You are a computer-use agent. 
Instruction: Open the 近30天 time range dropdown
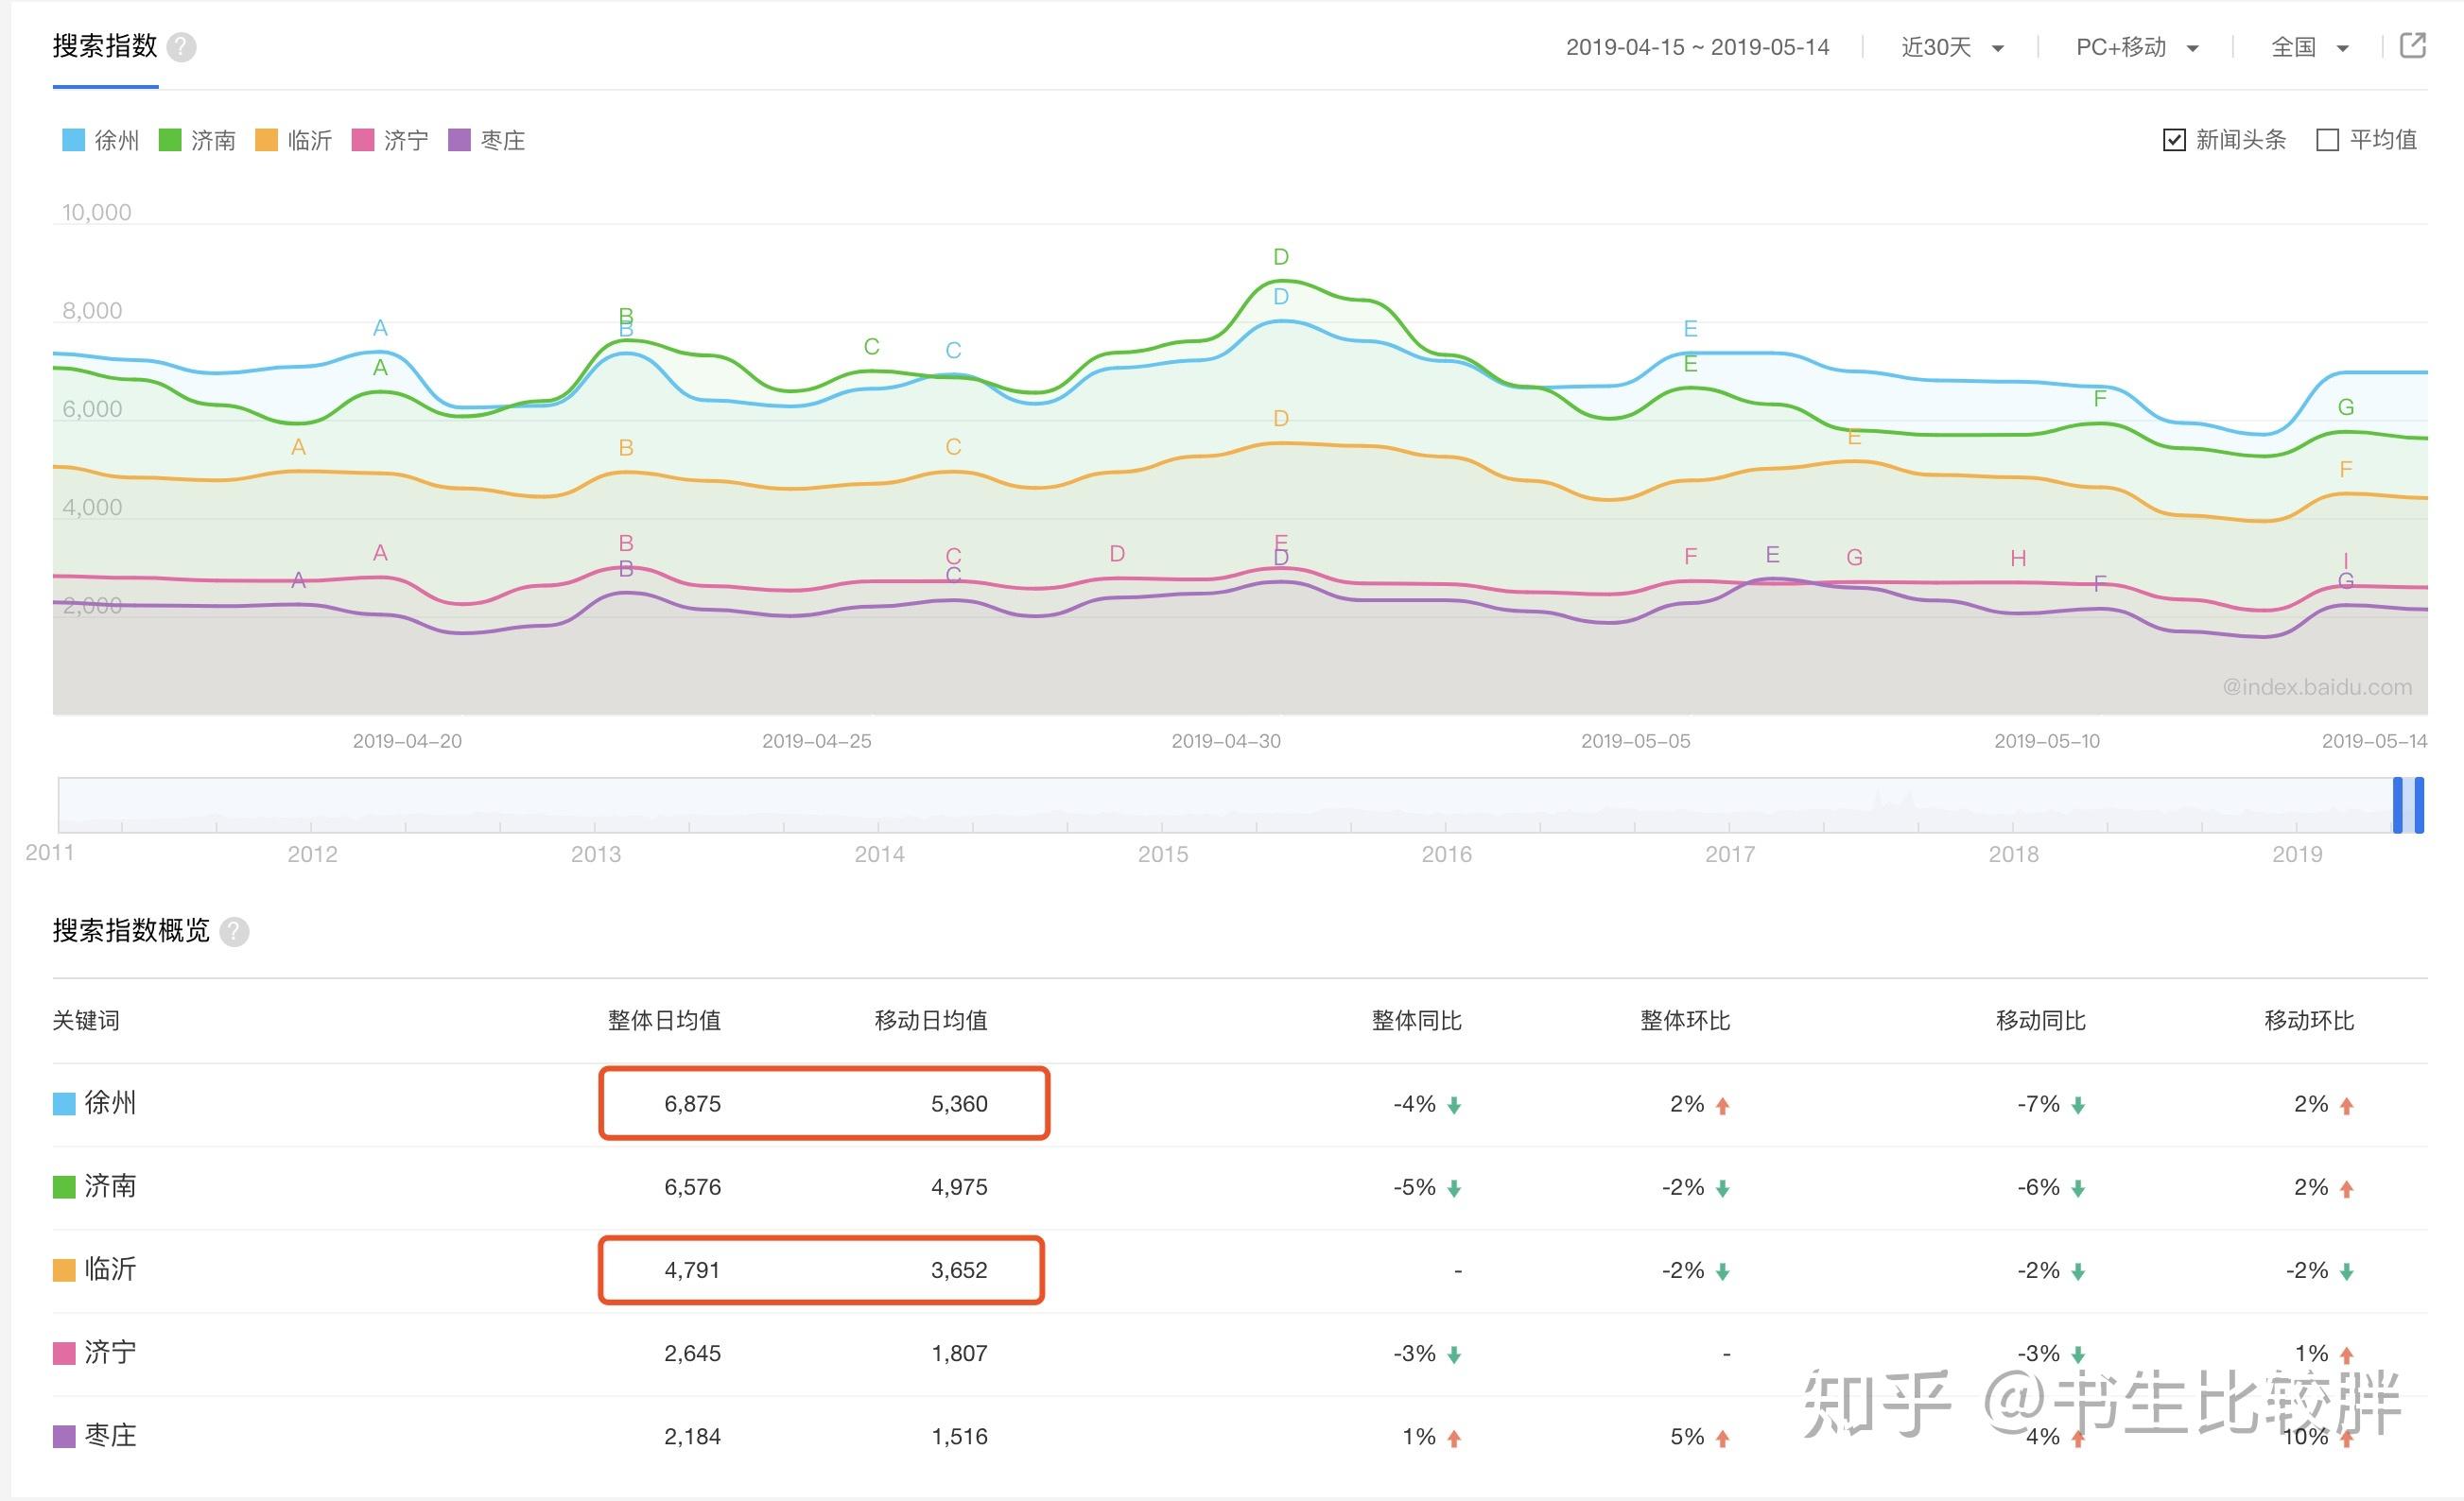(x=1952, y=47)
